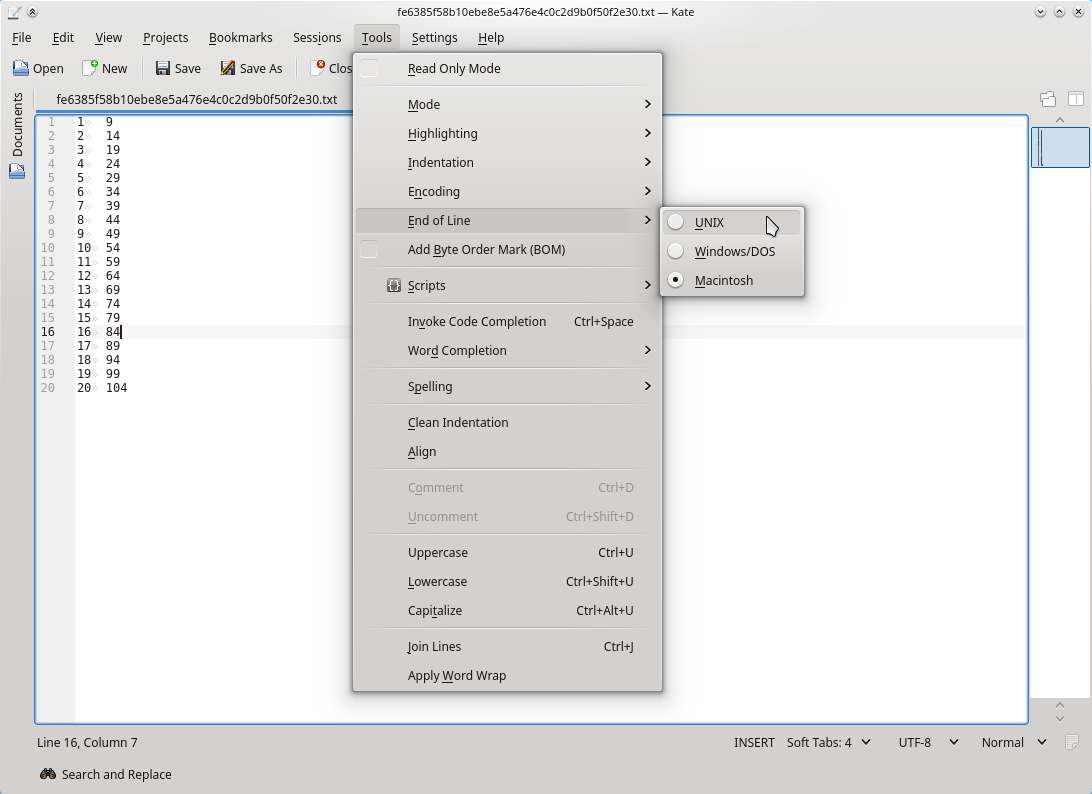Expand the Spelling submenu
Screen dimensions: 1092x794
coord(507,387)
